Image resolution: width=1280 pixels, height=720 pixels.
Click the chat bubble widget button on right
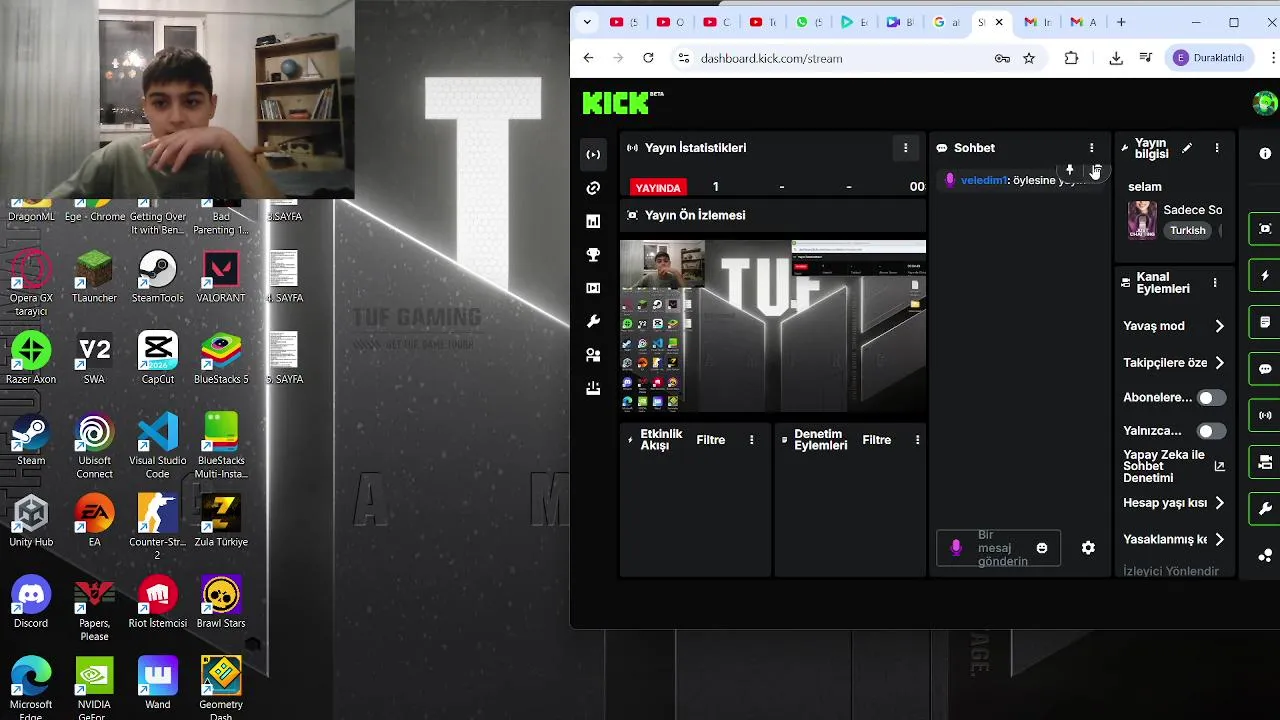pyautogui.click(x=1265, y=368)
